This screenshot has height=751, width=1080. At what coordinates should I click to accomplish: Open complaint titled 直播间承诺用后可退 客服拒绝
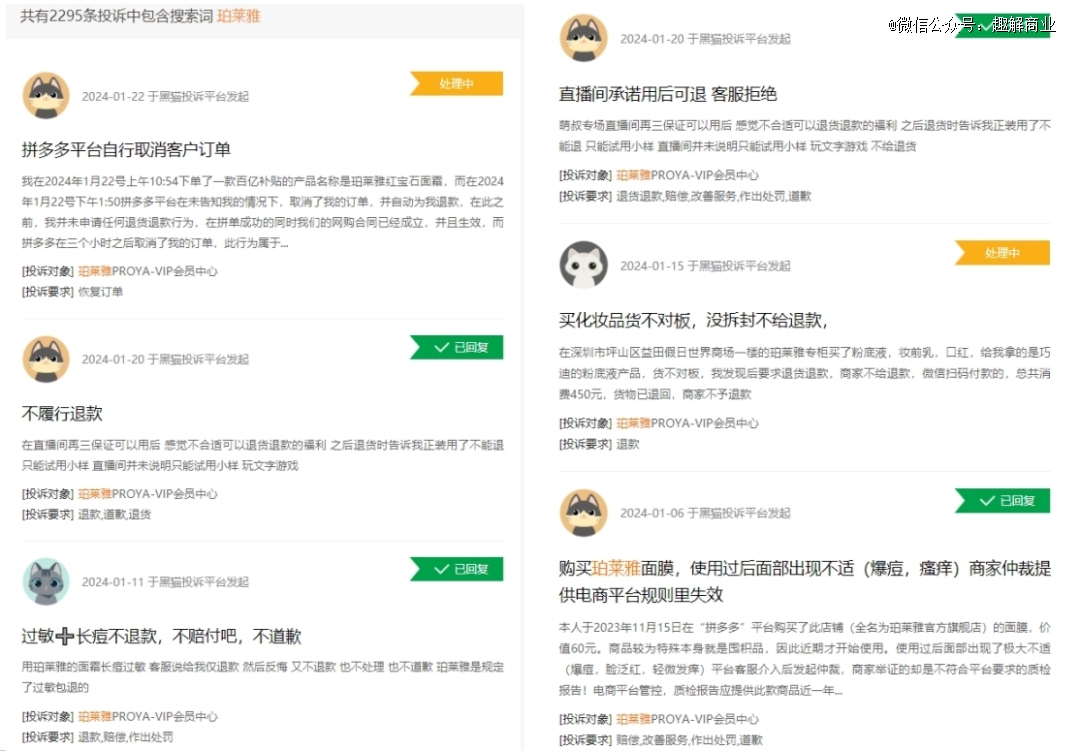(x=667, y=94)
